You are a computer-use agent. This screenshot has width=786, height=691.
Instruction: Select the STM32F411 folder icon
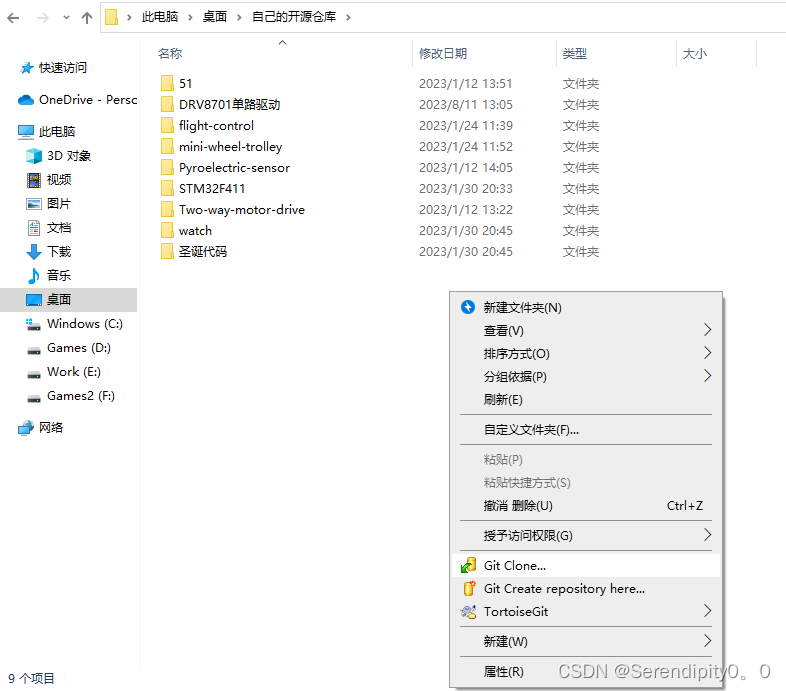click(x=167, y=189)
